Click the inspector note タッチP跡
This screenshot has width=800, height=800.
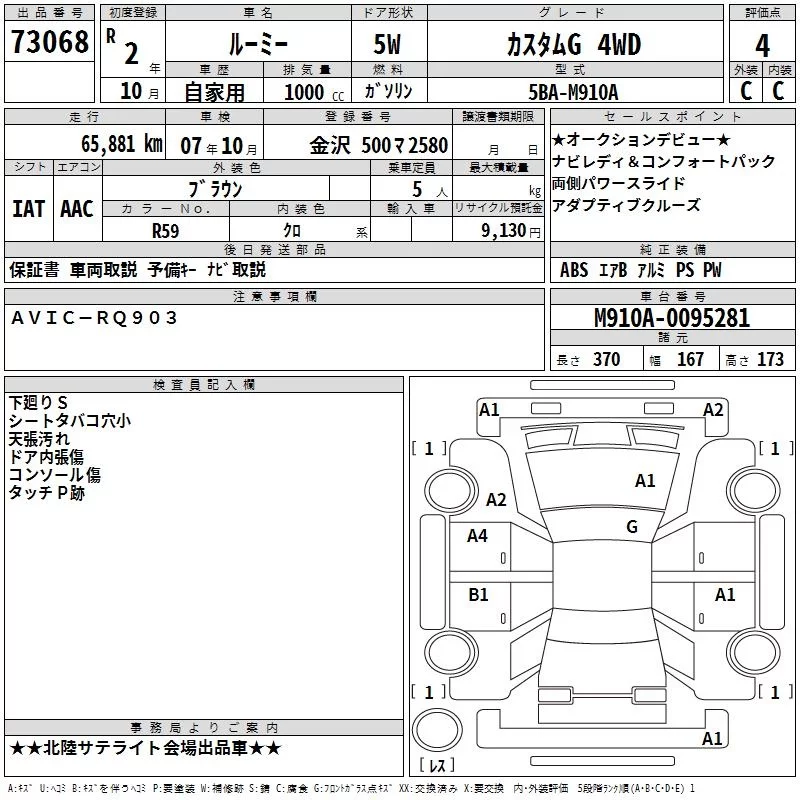46,492
